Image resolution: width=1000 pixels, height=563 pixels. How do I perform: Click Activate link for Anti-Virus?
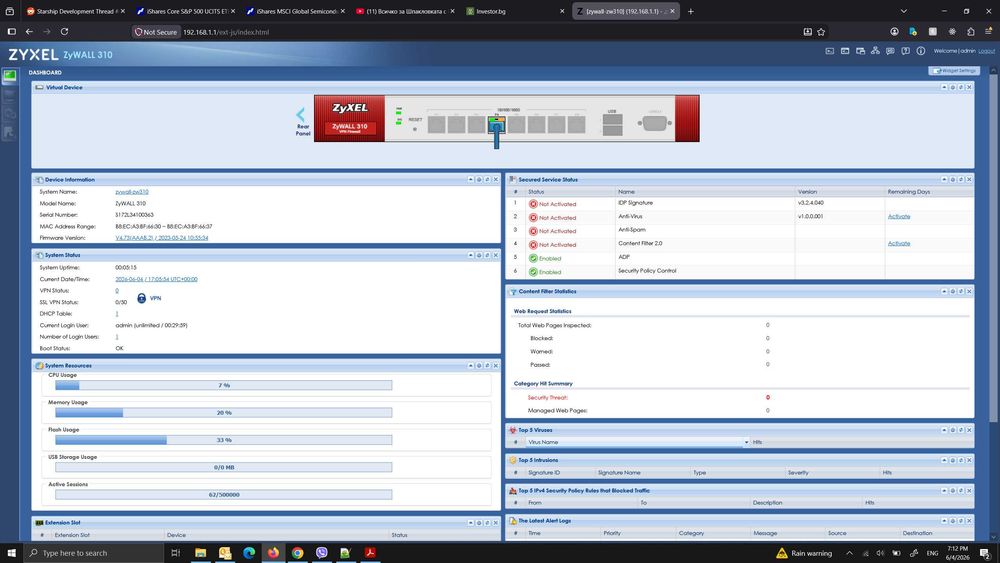click(899, 217)
